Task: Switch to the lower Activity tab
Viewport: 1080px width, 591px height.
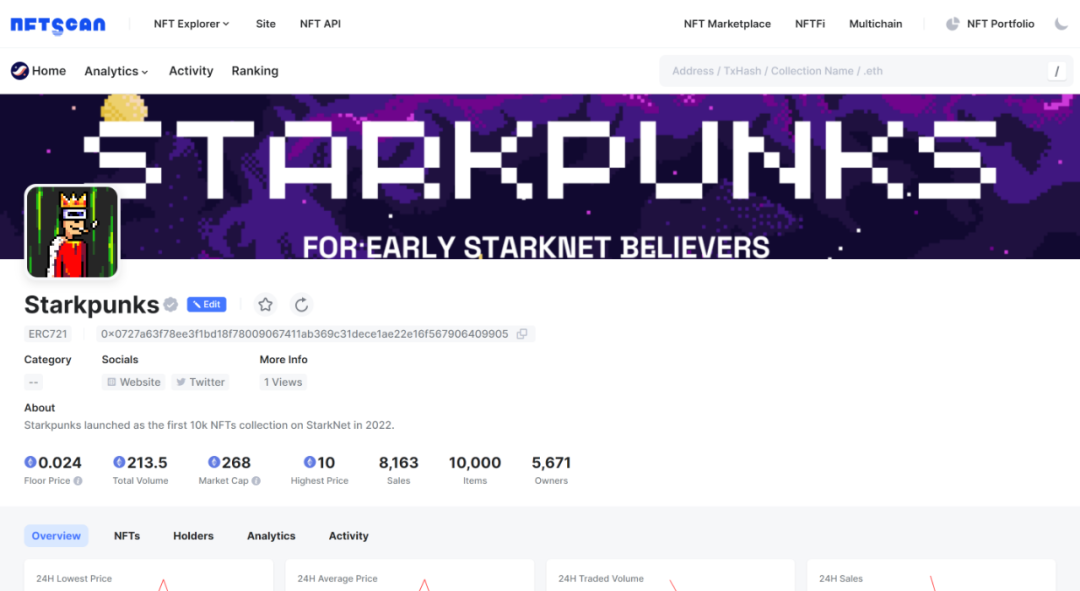Action: (x=349, y=536)
